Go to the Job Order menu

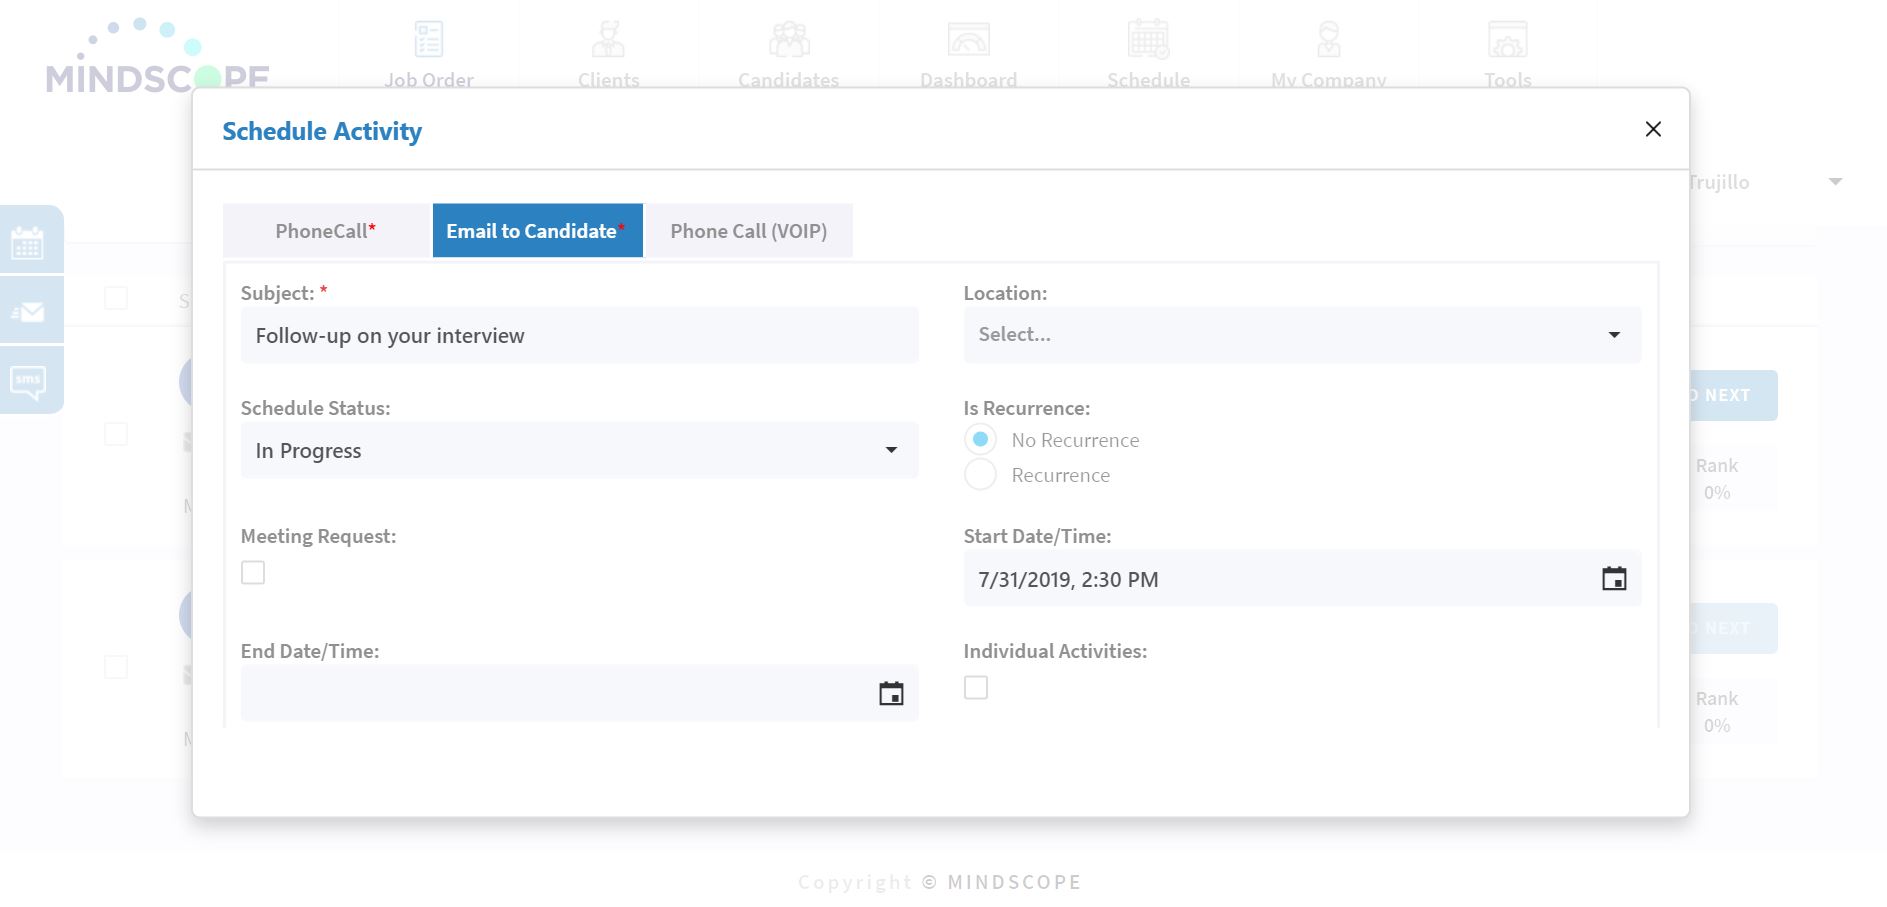tap(429, 54)
